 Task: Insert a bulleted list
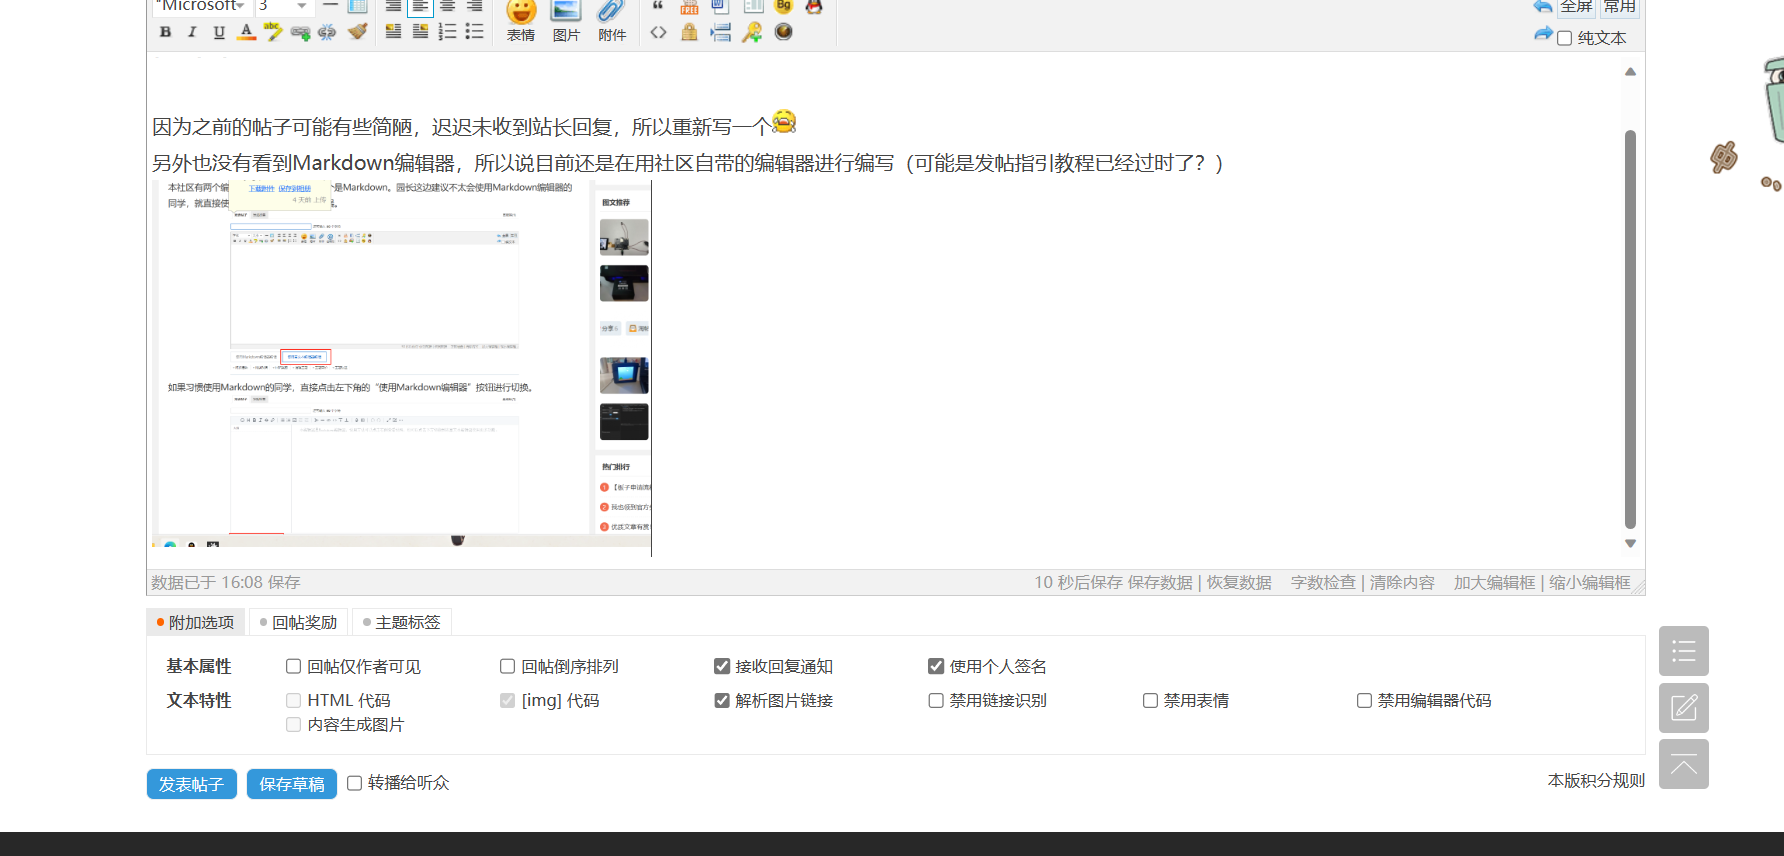coord(474,32)
